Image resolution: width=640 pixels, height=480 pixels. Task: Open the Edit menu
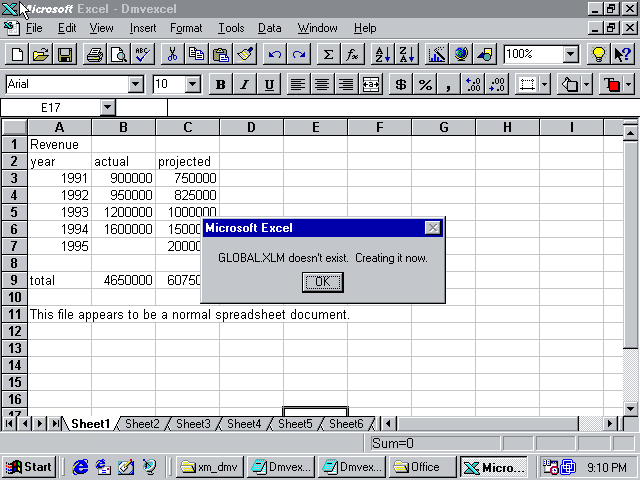tap(67, 28)
